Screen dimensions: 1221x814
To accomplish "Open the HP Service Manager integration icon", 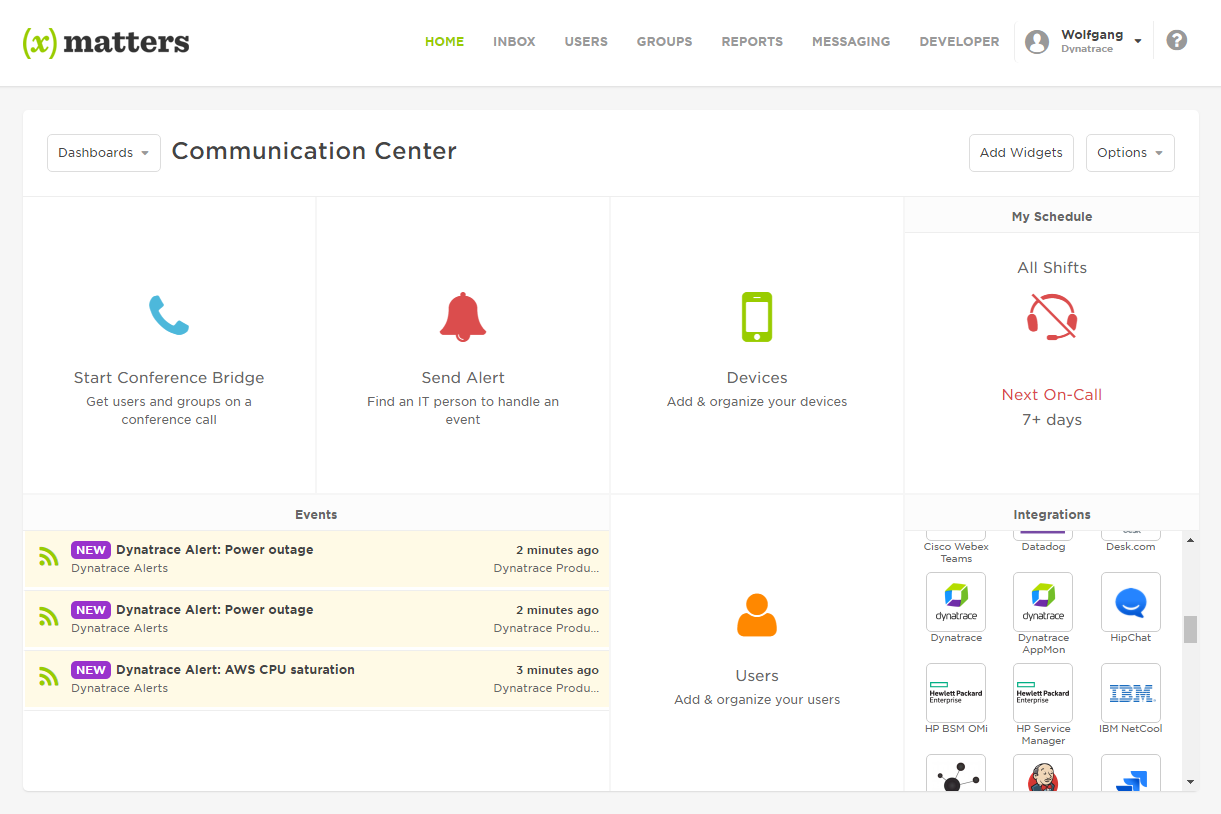I will tap(1043, 692).
